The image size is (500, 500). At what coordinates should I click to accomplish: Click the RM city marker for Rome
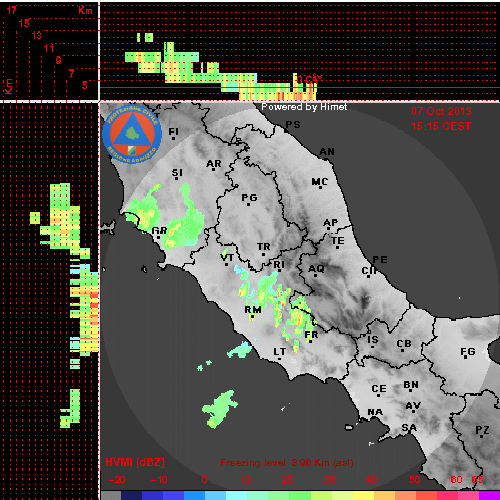[253, 310]
